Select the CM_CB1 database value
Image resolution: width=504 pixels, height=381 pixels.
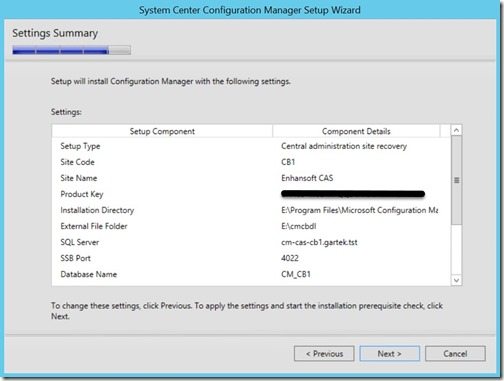pyautogui.click(x=296, y=274)
